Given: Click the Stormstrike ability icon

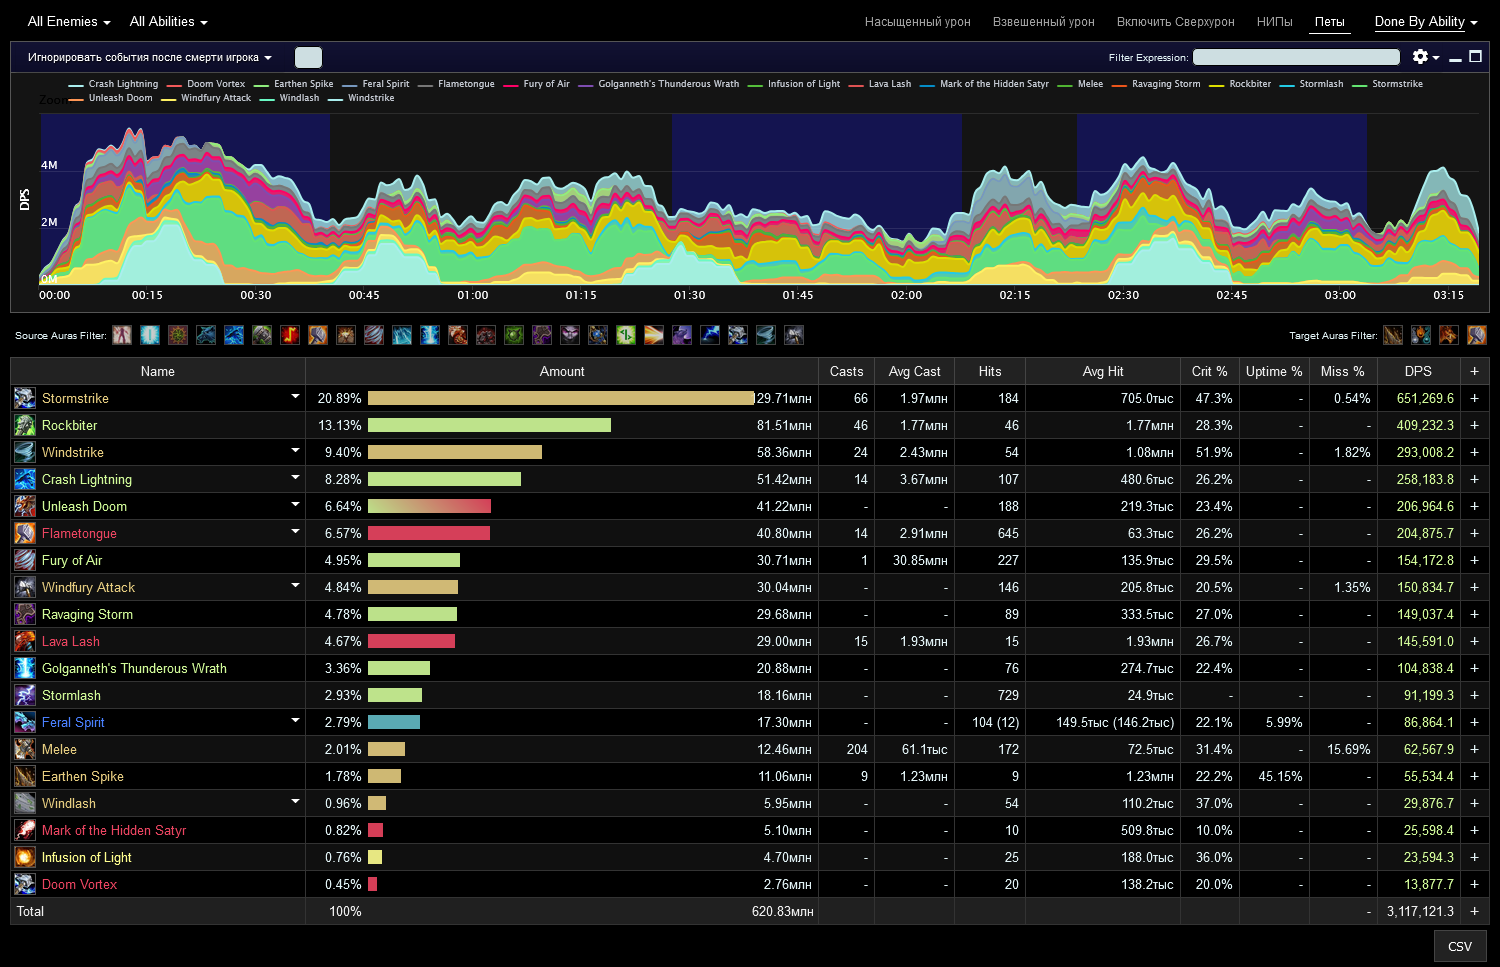Looking at the screenshot, I should (25, 398).
